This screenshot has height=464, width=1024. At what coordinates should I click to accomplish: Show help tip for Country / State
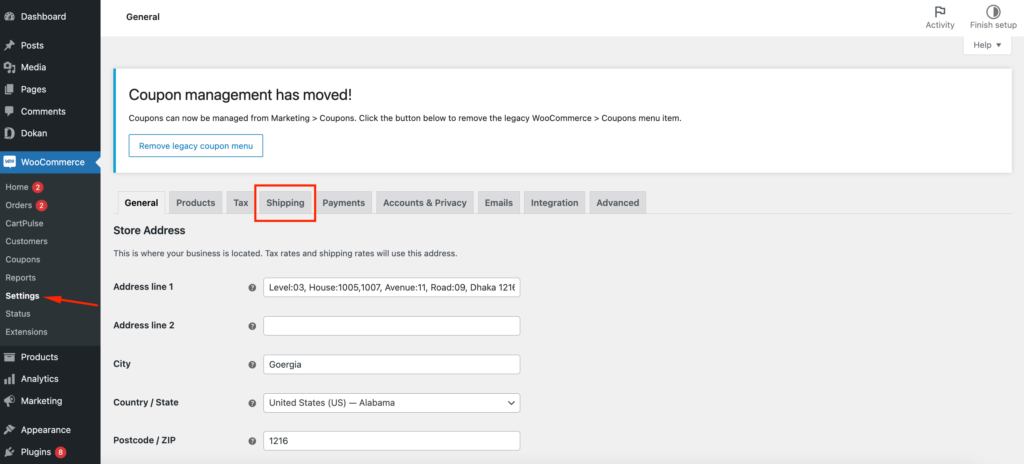point(252,403)
